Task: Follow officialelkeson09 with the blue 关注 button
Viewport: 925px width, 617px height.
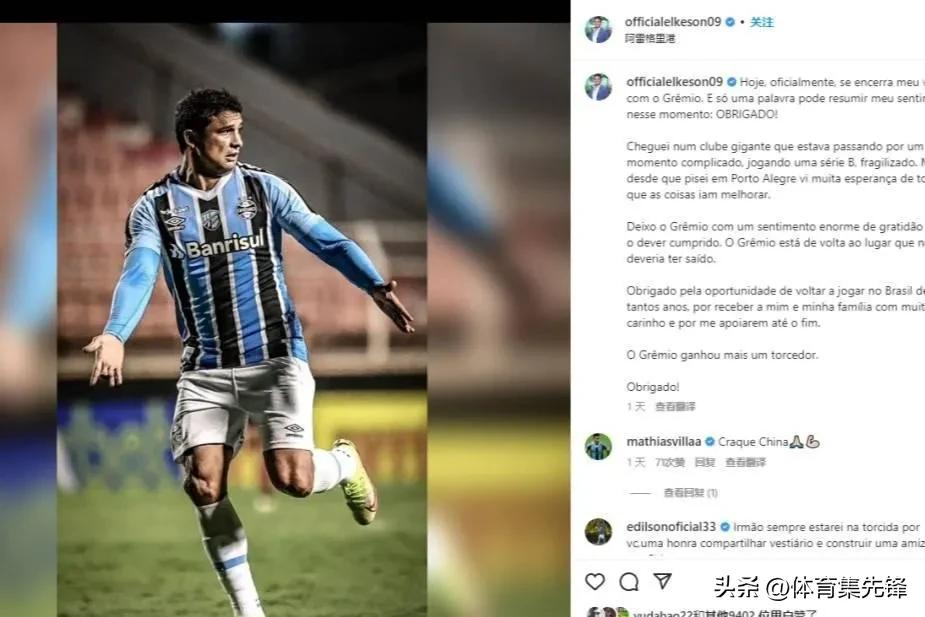Action: click(762, 22)
